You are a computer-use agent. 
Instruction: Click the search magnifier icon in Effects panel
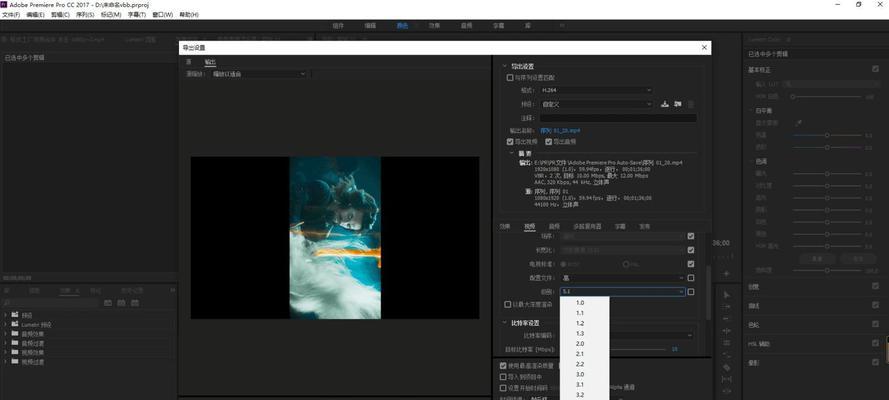[7, 303]
